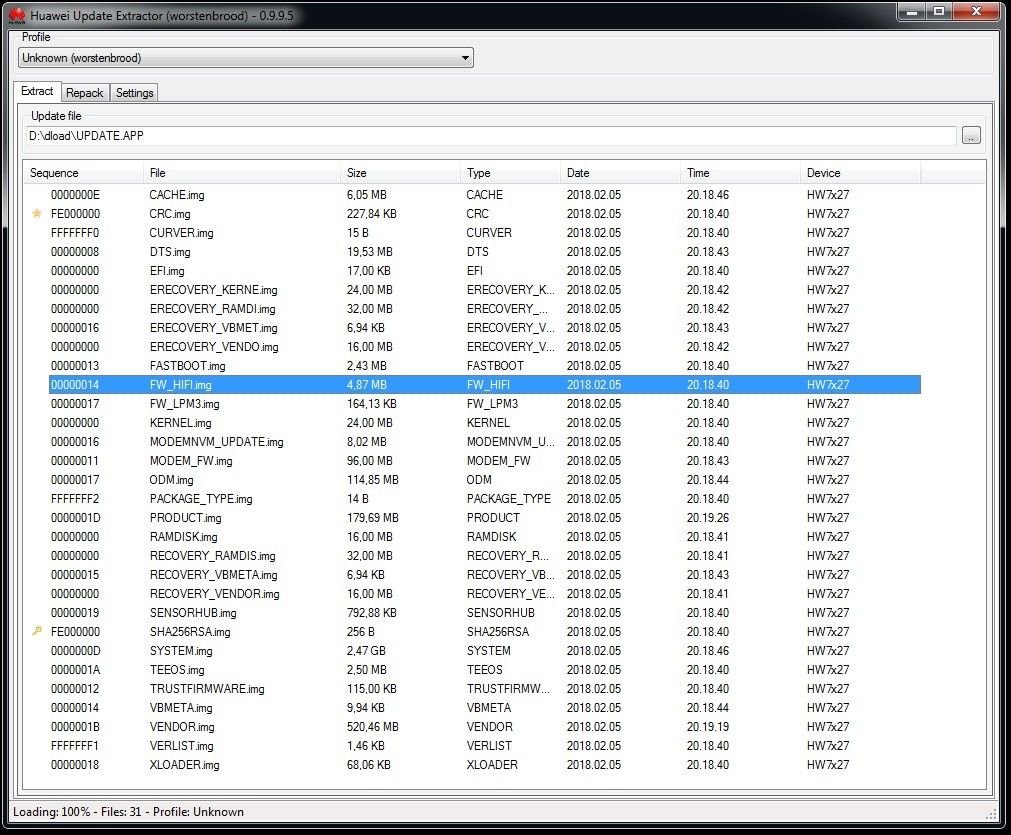The width and height of the screenshot is (1011, 835).
Task: Sort by the Size column header
Action: [x=400, y=173]
